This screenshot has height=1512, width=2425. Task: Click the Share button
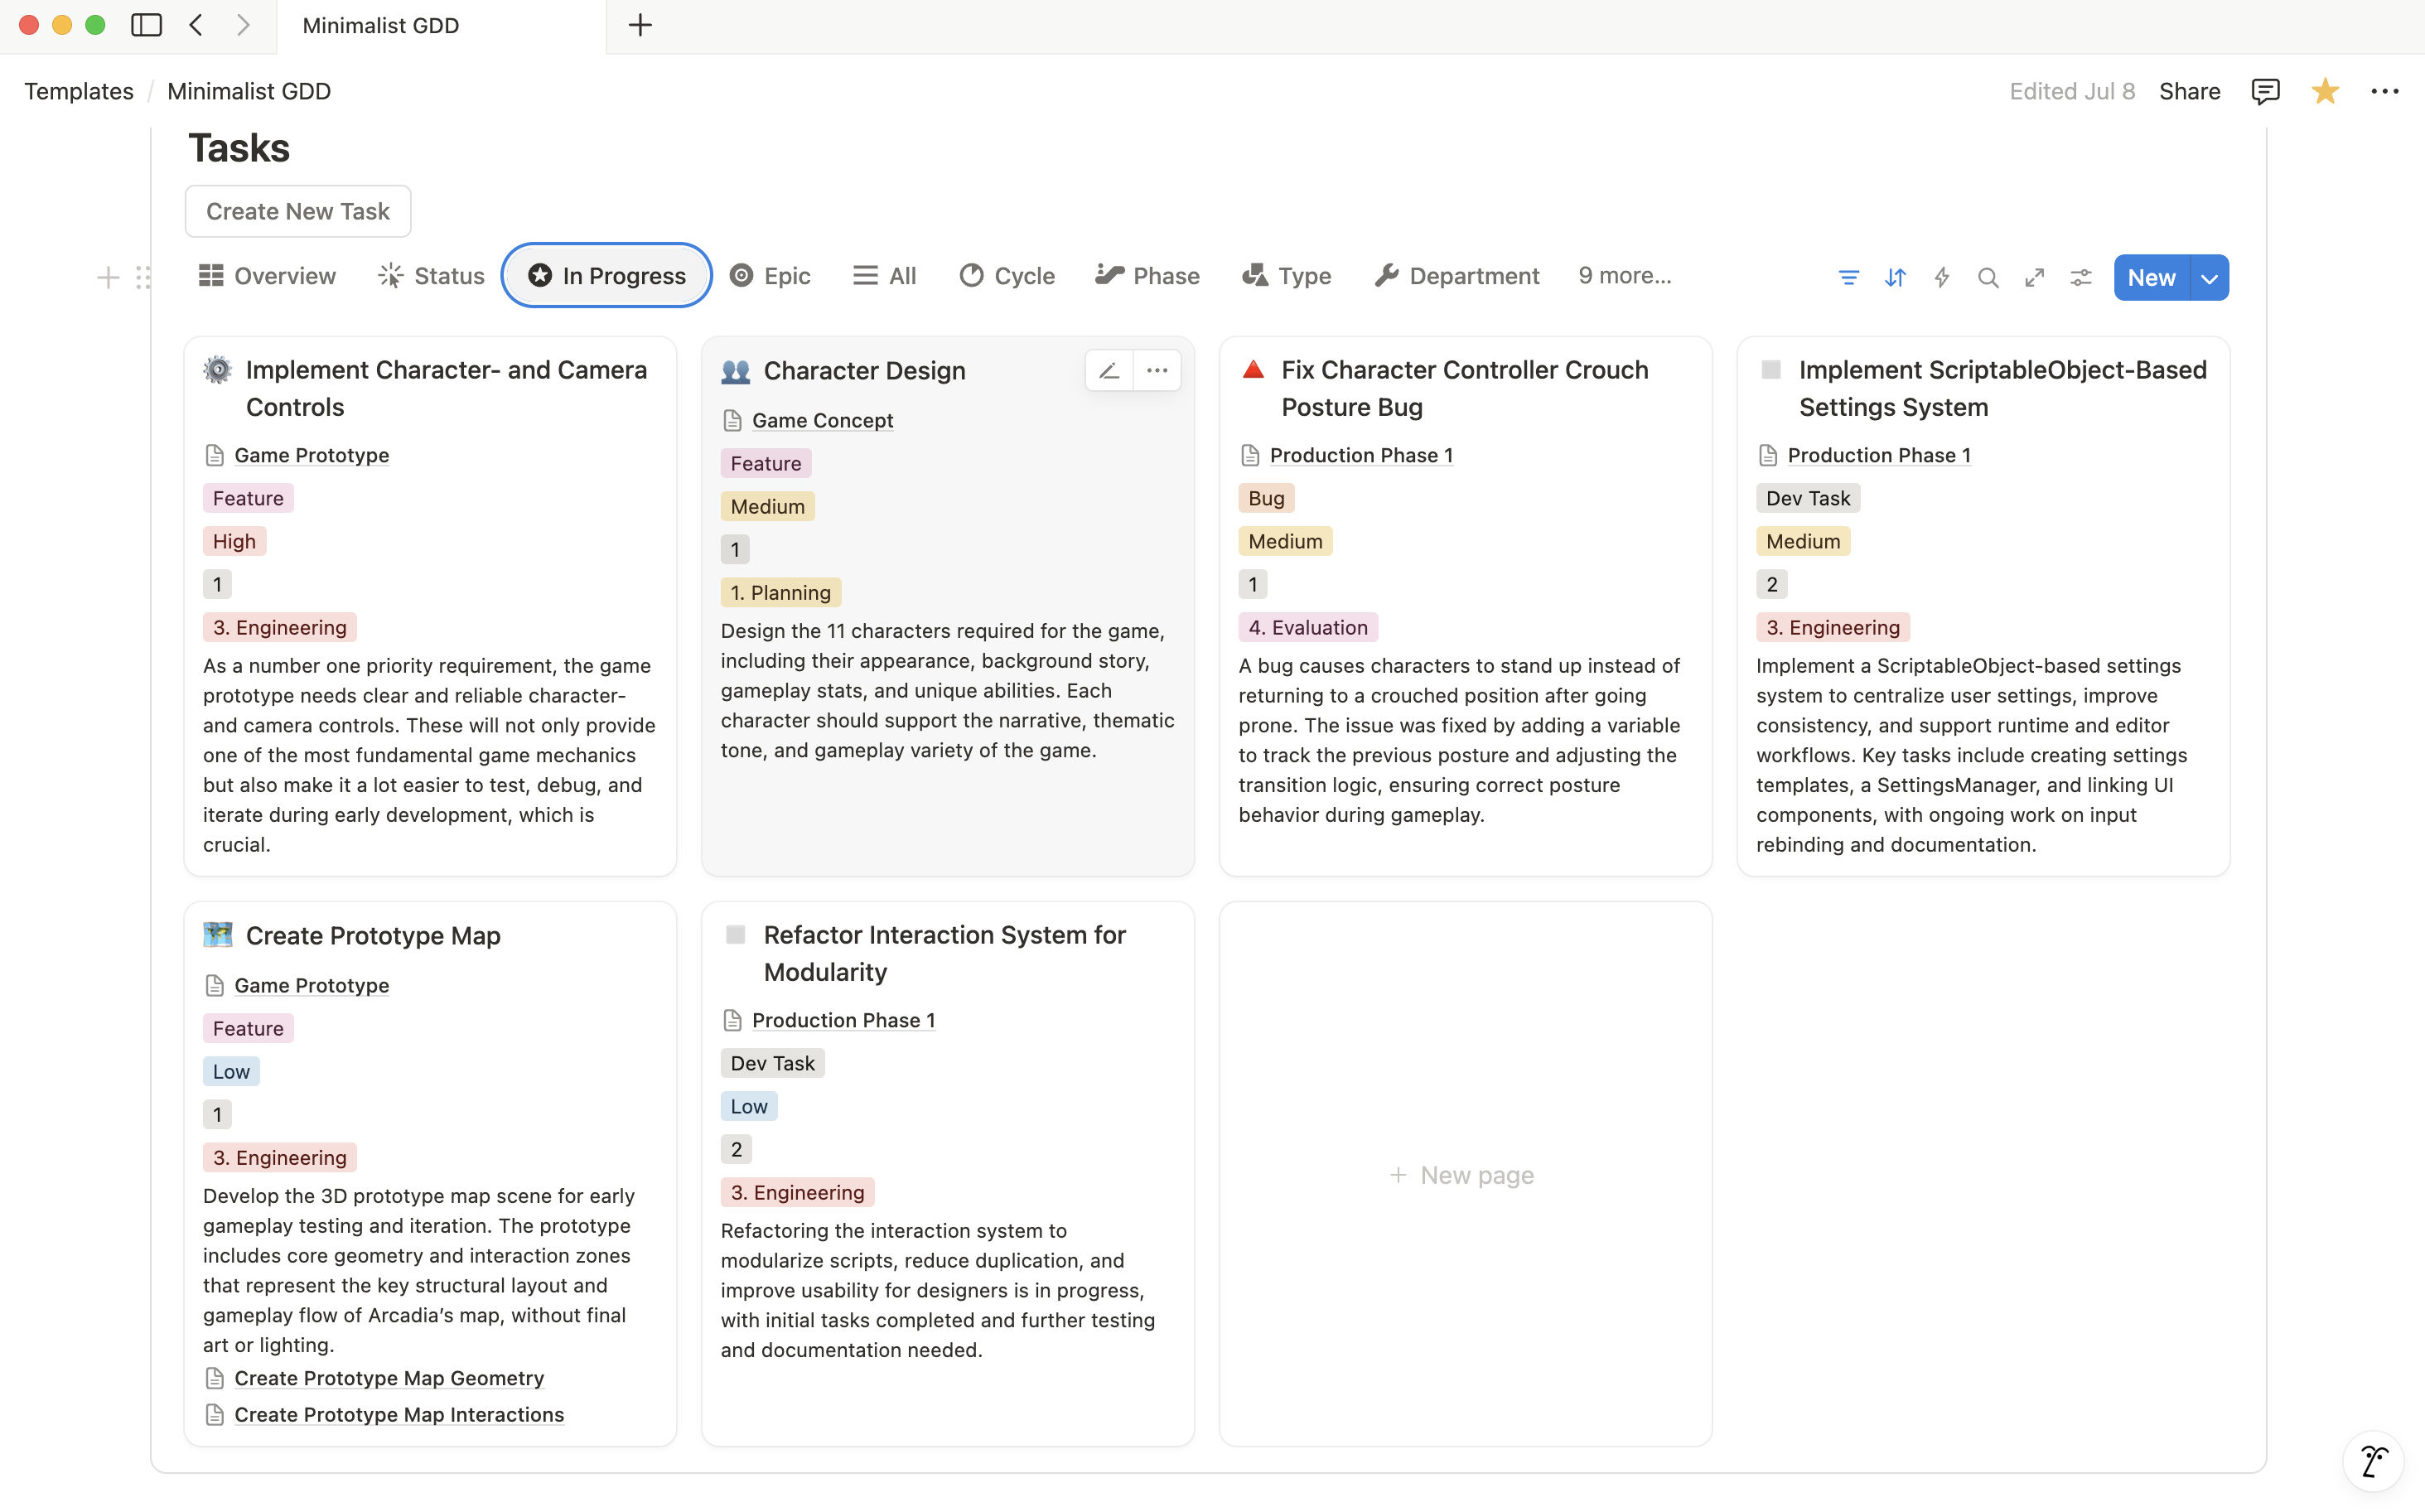coord(2189,91)
